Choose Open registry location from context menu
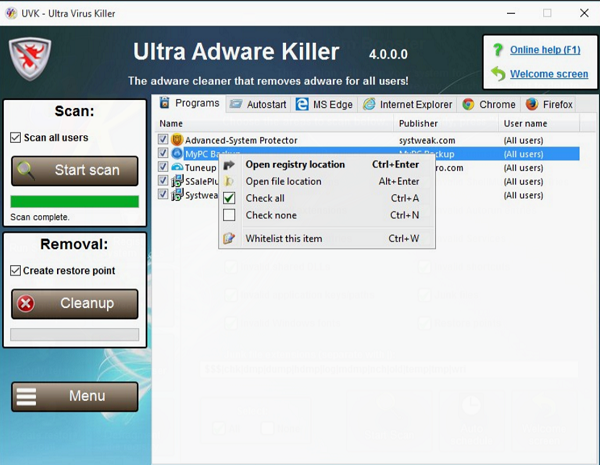Viewport: 600px width, 465px height. coord(327,165)
